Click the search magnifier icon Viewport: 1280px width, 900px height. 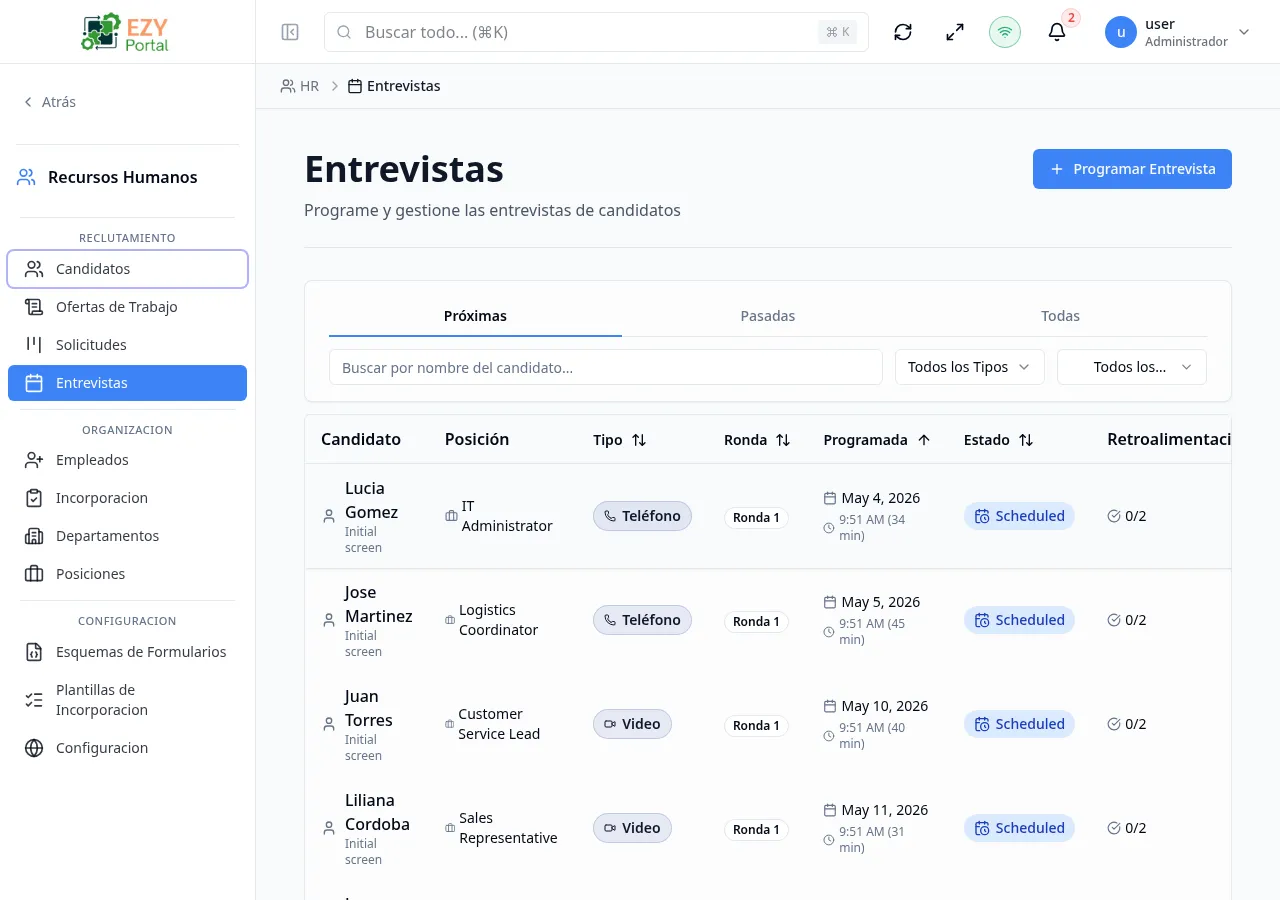[x=344, y=32]
